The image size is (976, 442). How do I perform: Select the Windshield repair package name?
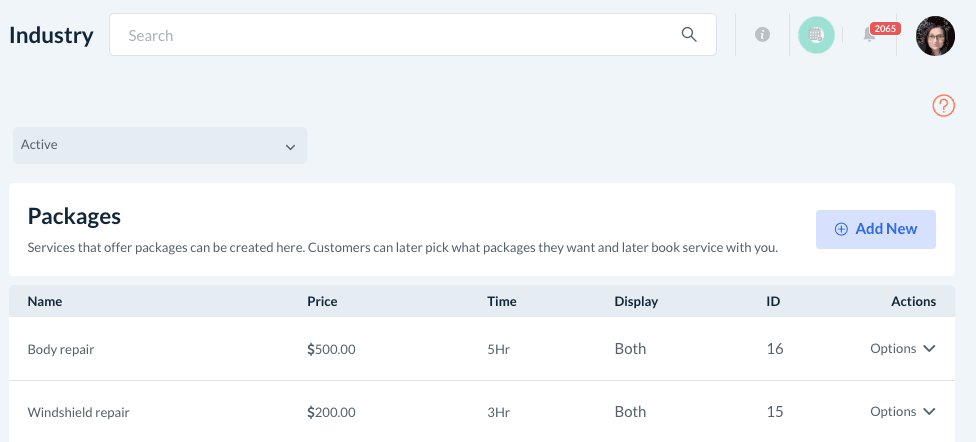pos(78,412)
